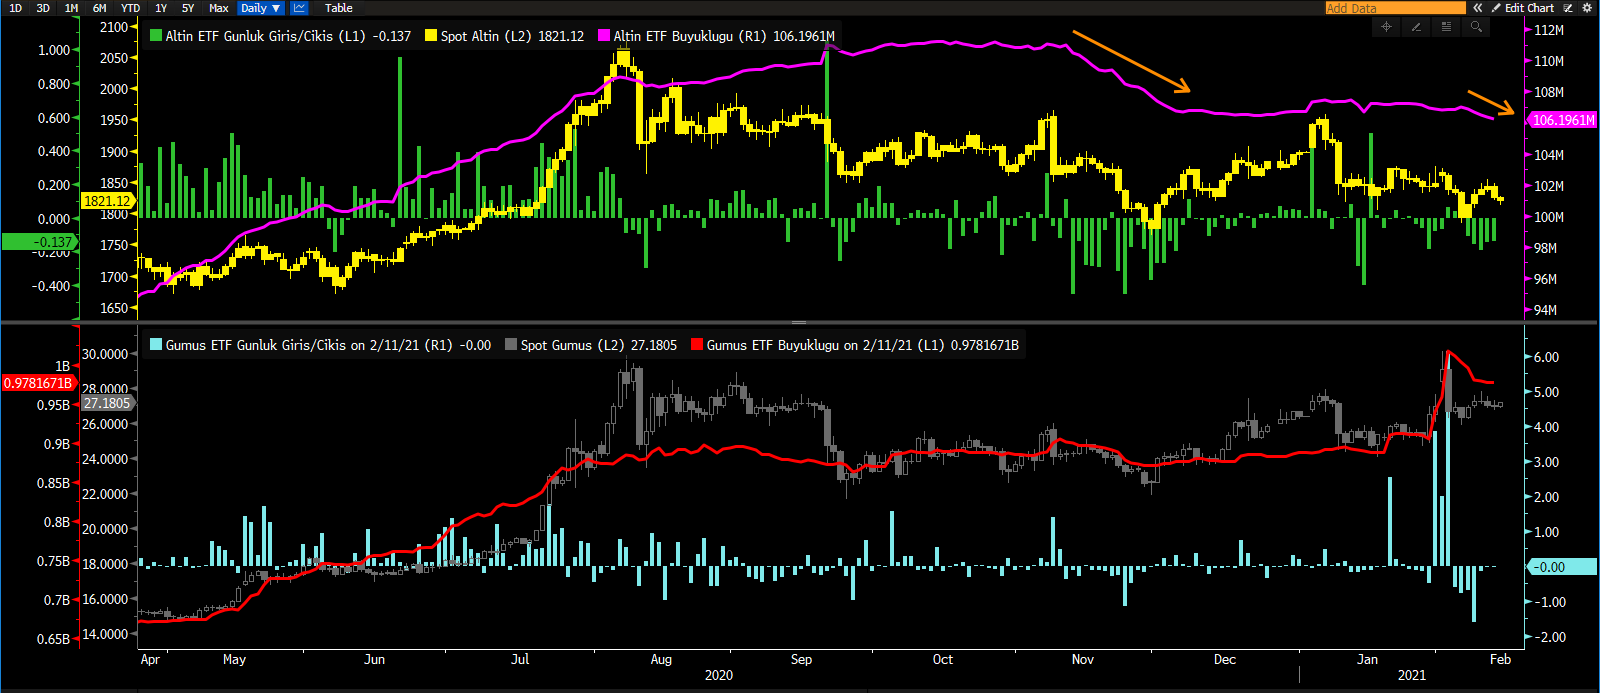This screenshot has width=1600, height=693.
Task: Click legend text Altin ETF Gunluk Giris/Cikis (L1)
Action: (266, 36)
